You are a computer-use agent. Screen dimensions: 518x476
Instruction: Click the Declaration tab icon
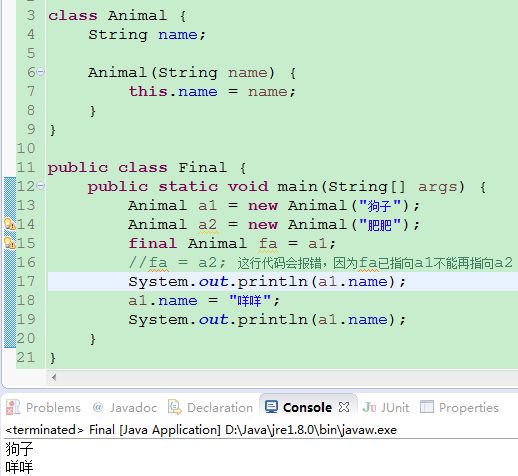pos(175,407)
